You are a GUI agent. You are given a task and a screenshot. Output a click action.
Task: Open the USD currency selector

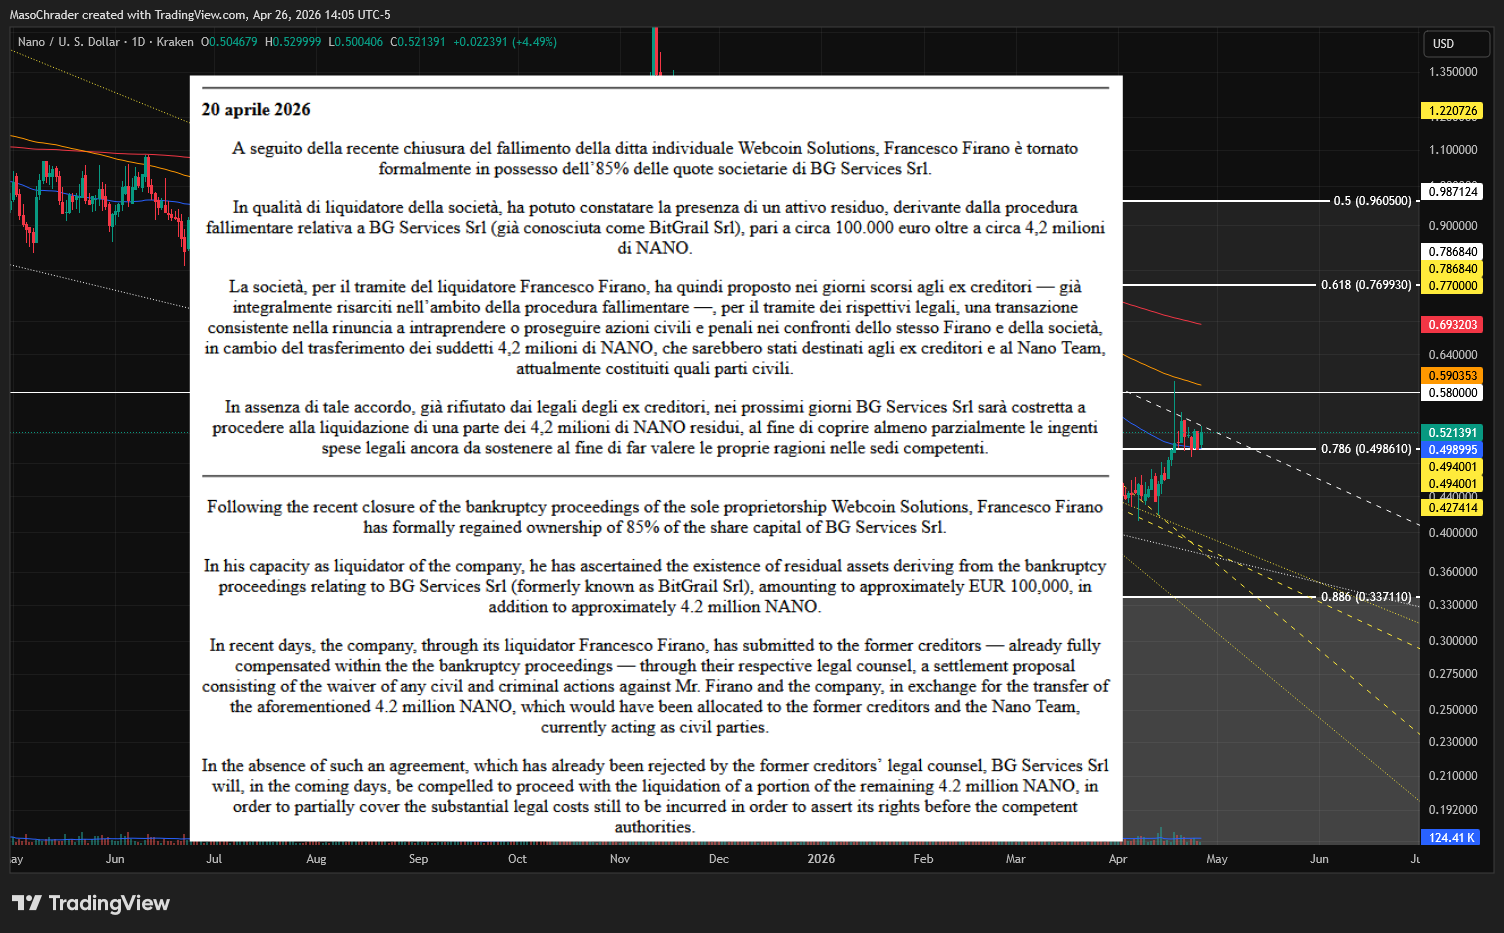click(x=1455, y=44)
